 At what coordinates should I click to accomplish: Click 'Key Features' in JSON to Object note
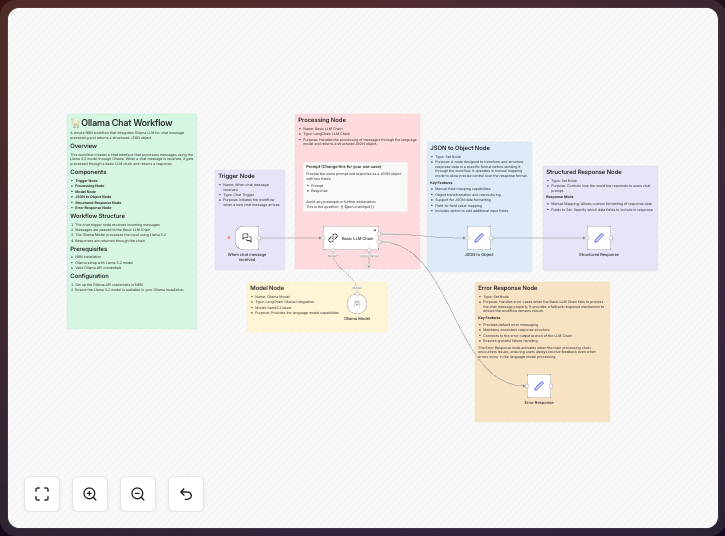441,183
